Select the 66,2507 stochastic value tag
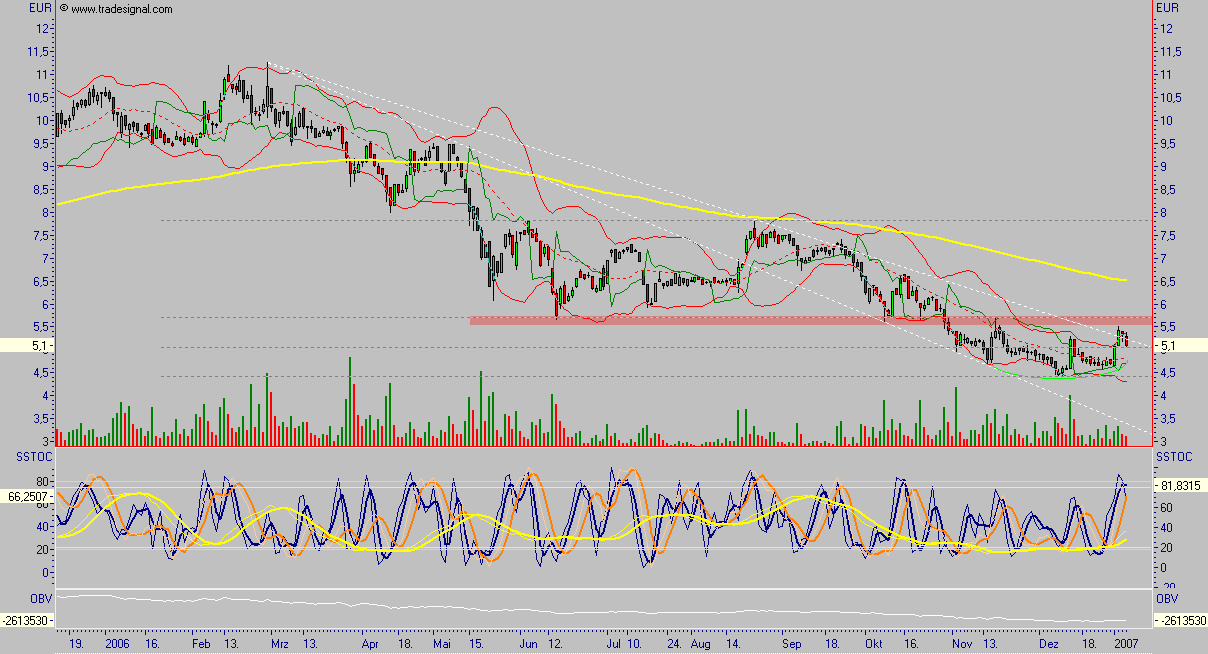 click(x=26, y=495)
